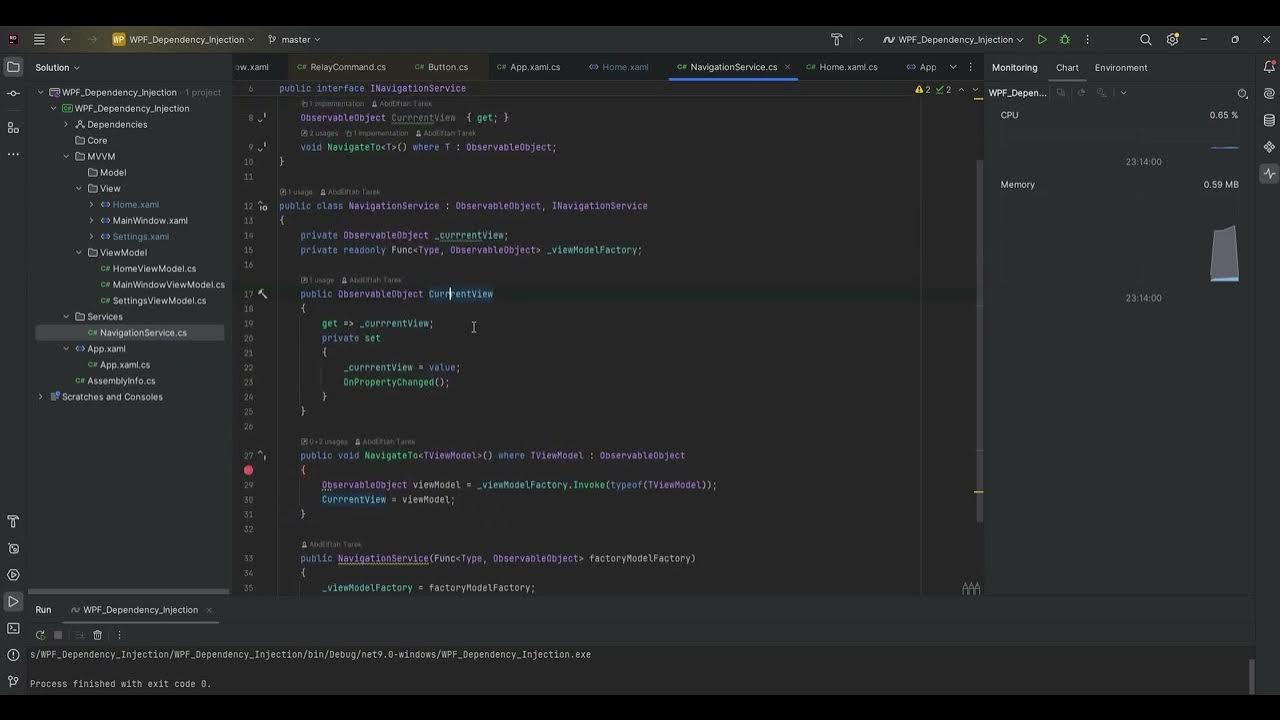Go to previous highlighted problem arrow
This screenshot has width=1280, height=720.
962,89
